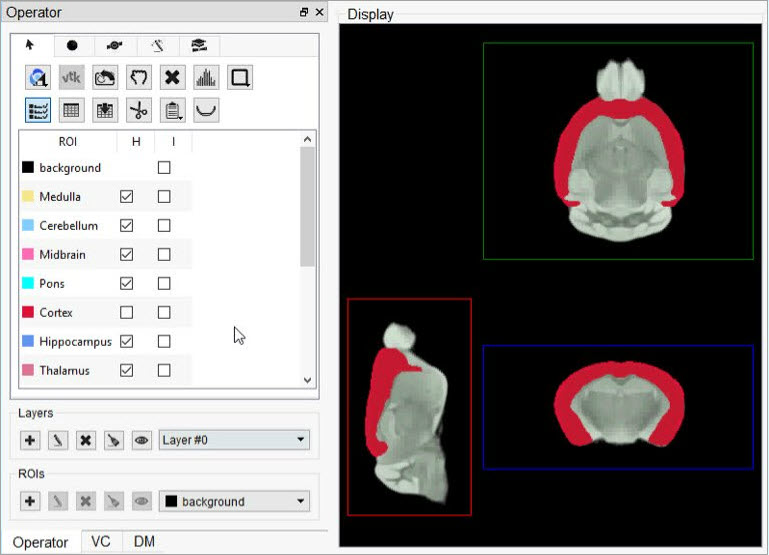The height and width of the screenshot is (555, 769).
Task: Click the histogram icon in the toolbar
Action: pos(205,77)
